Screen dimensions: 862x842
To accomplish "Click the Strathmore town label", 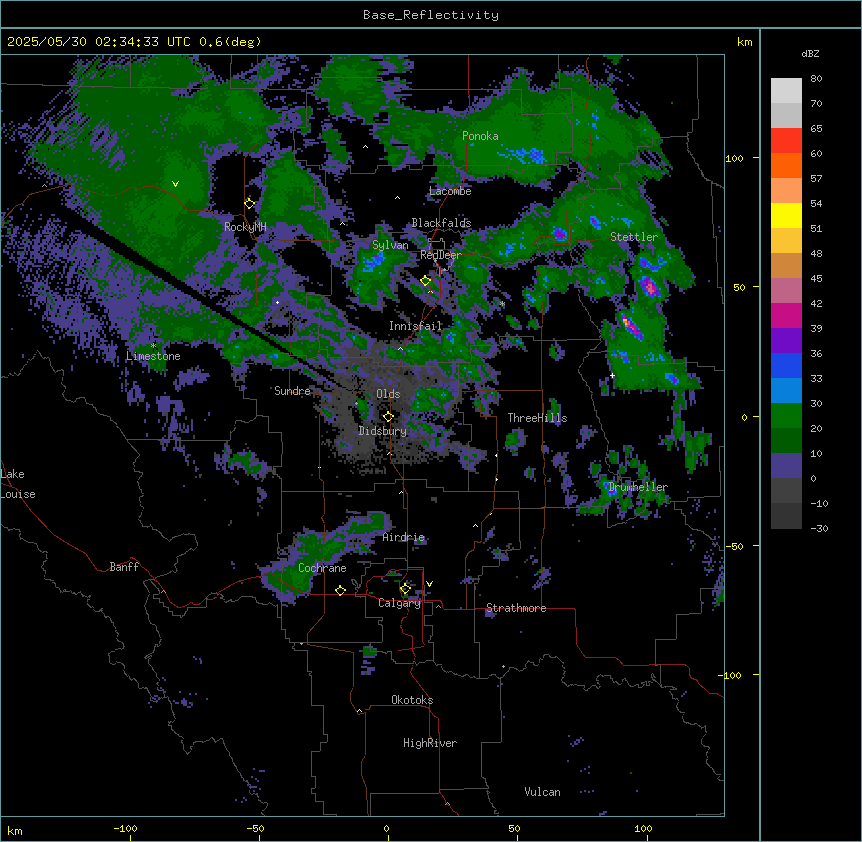I will 516,608.
